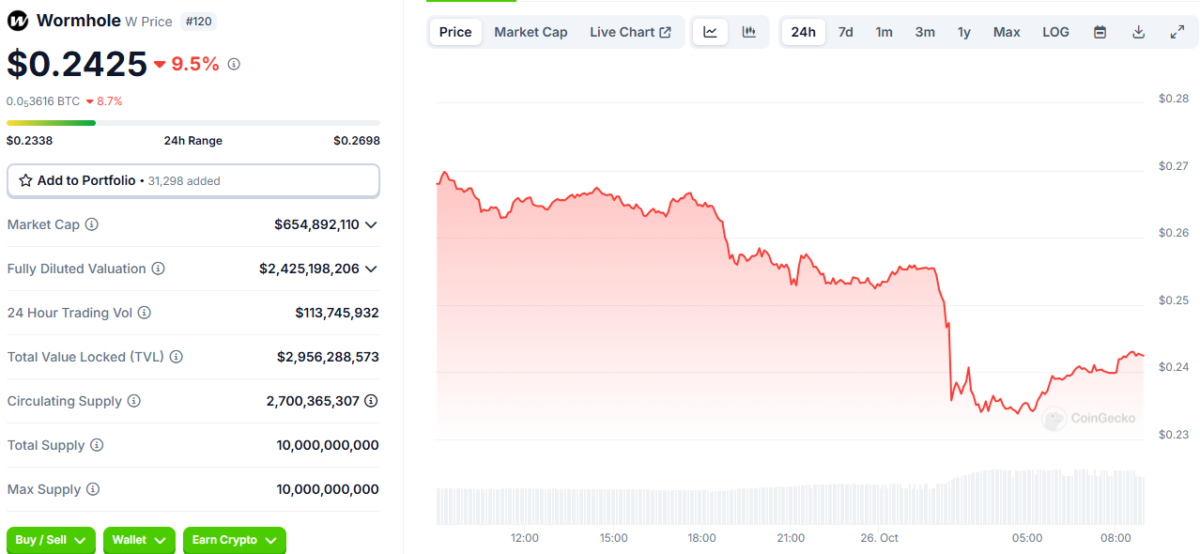The height and width of the screenshot is (554, 1200).
Task: Select the Price tab
Action: point(455,32)
